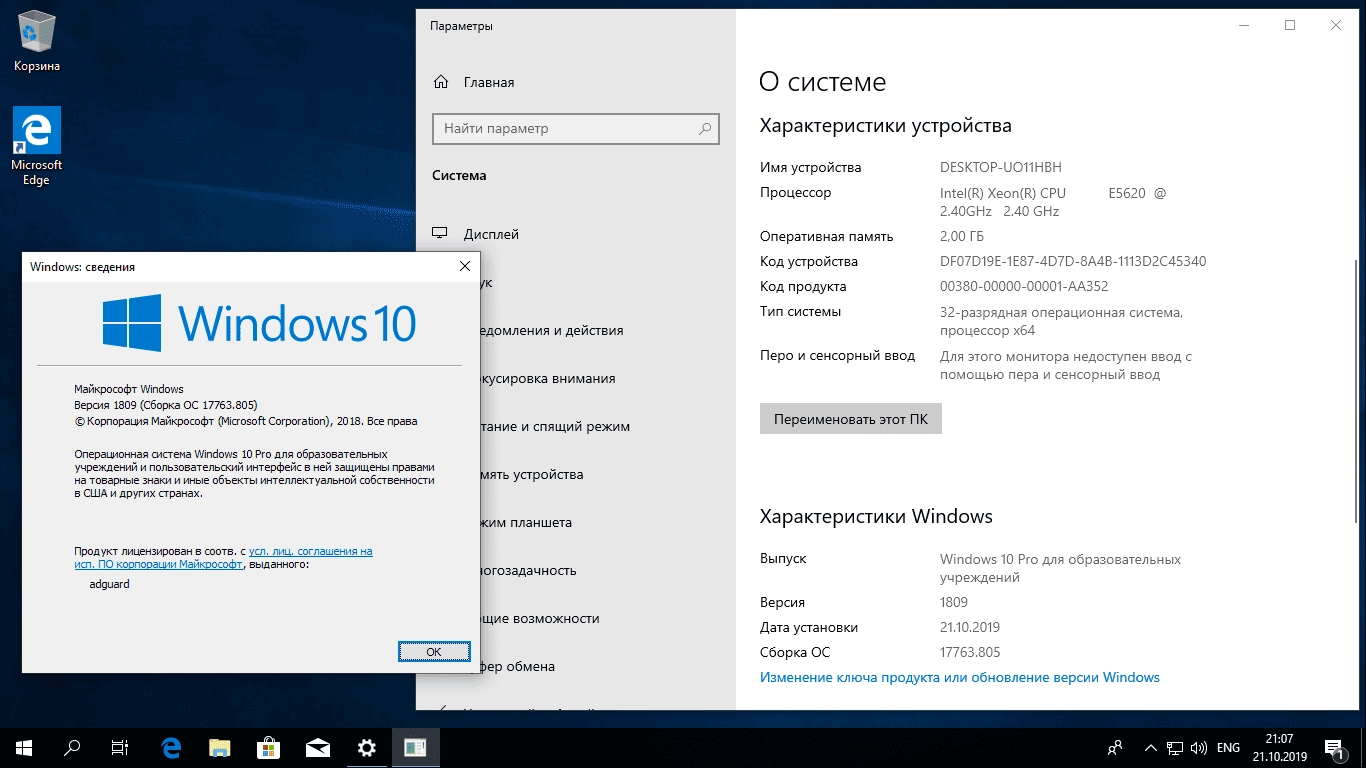This screenshot has width=1366, height=768.
Task: Click the version value 1809 in Settings
Action: pos(954,602)
